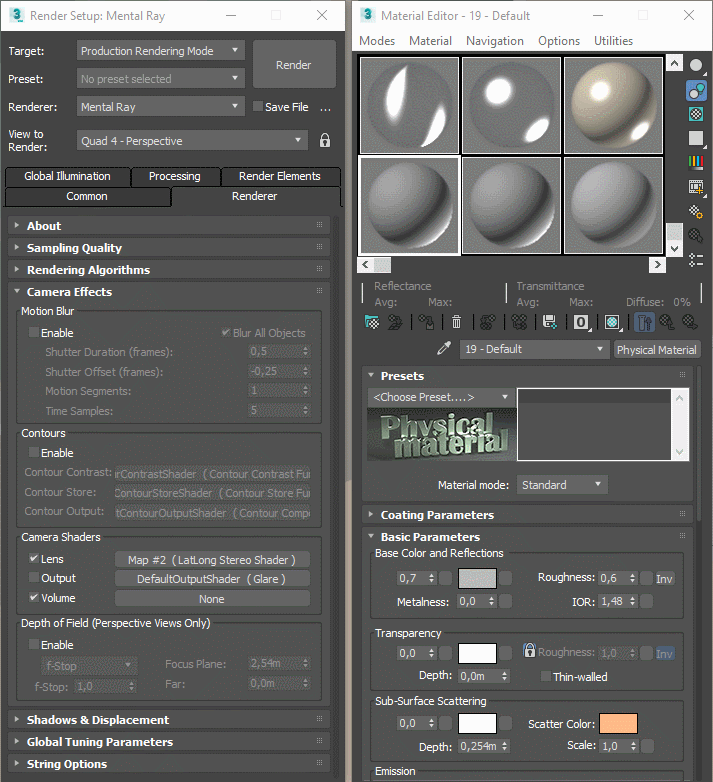The image size is (713, 782).
Task: Select the third sample slot with beige sphere
Action: coord(613,105)
